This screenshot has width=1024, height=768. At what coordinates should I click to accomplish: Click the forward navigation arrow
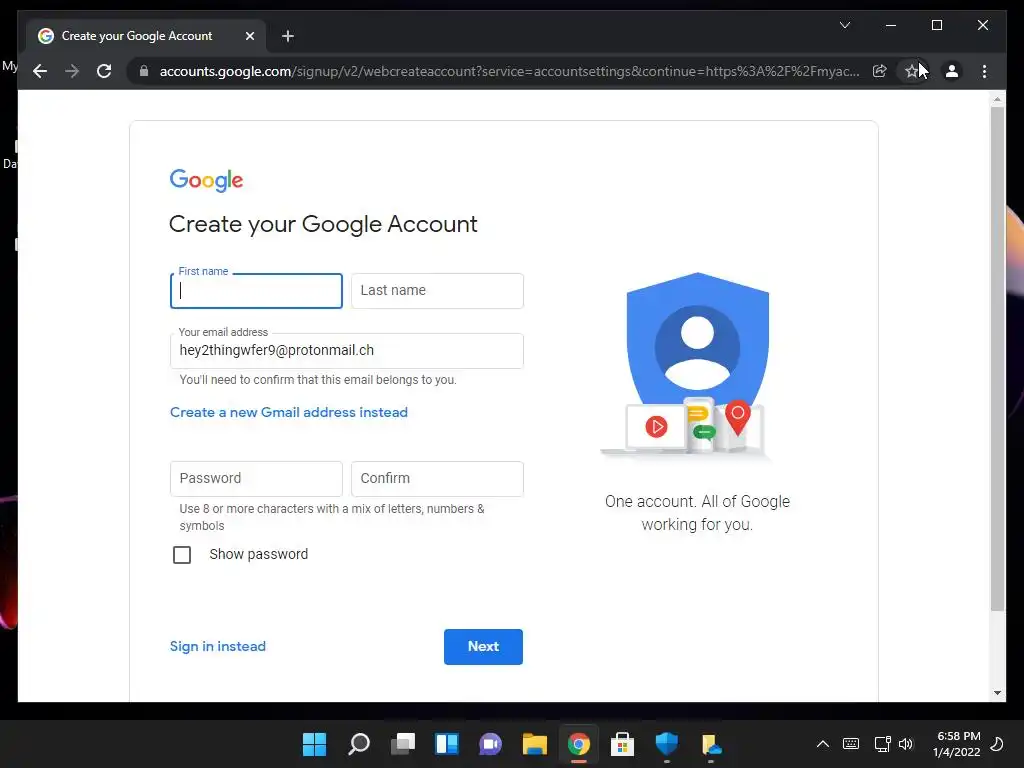point(72,71)
